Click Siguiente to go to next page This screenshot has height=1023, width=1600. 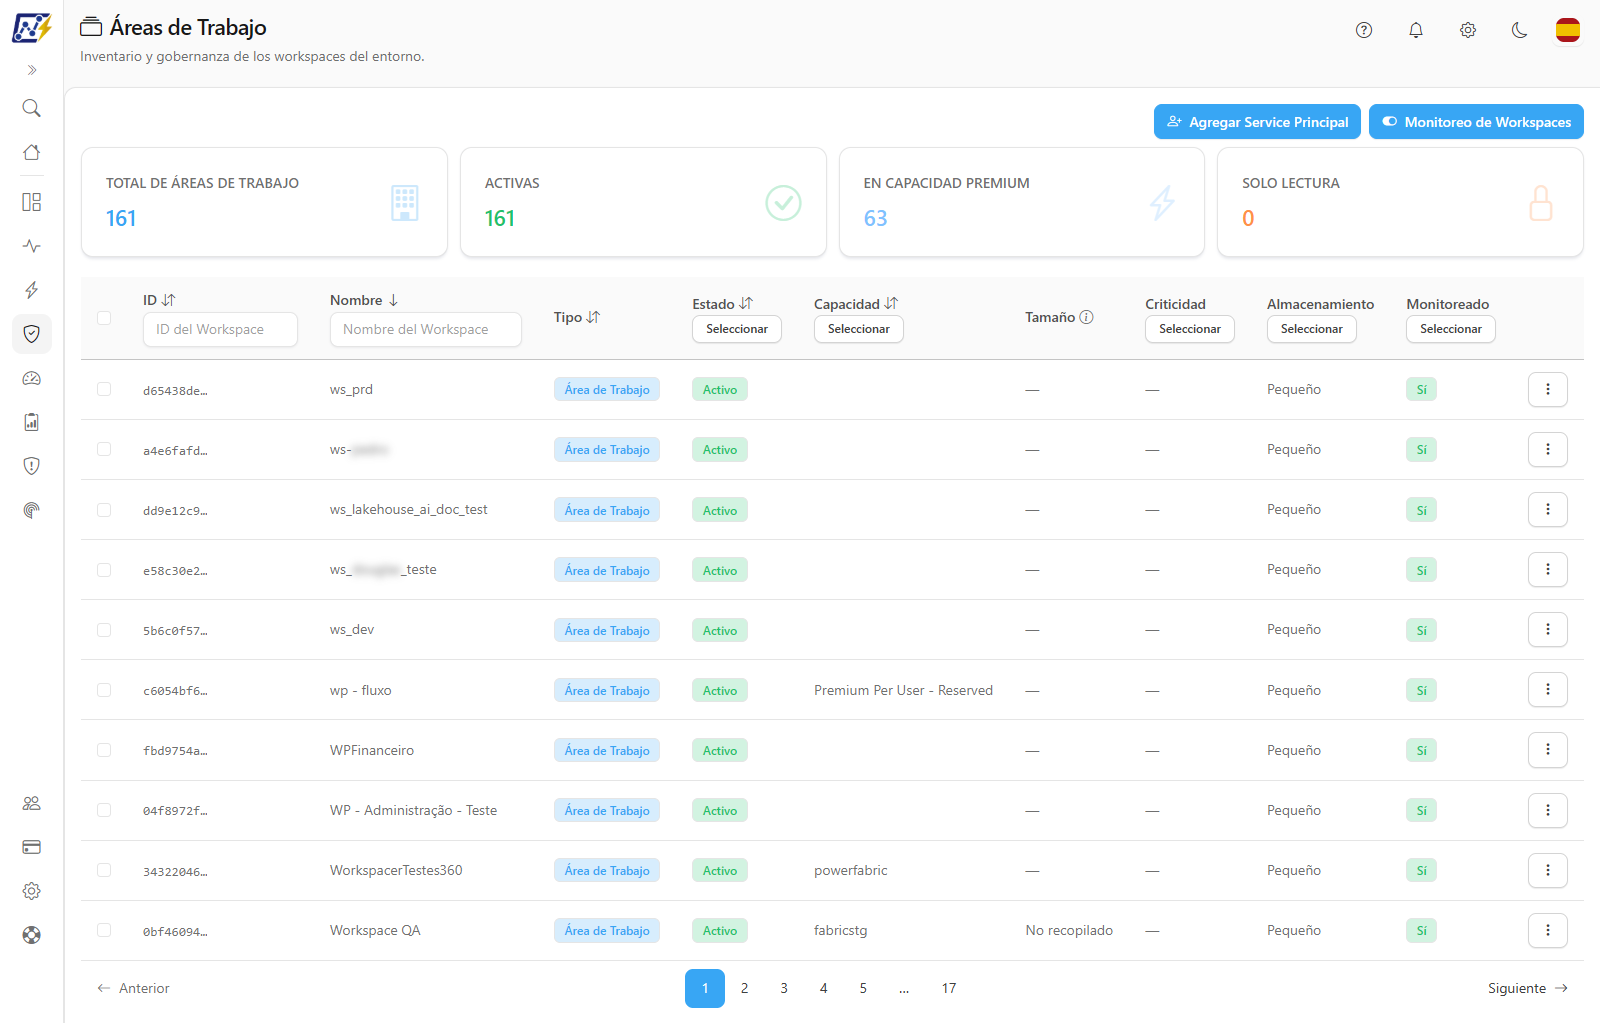pos(1528,988)
